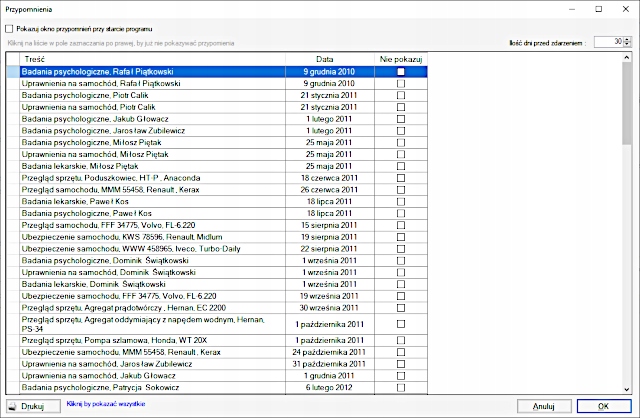Increase days-before-event with up spinner arrow

[x=627, y=39]
